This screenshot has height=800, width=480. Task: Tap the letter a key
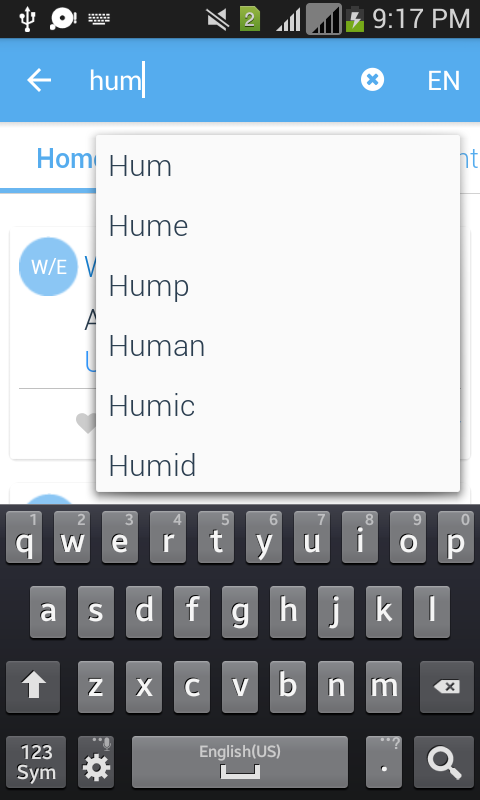click(x=48, y=611)
